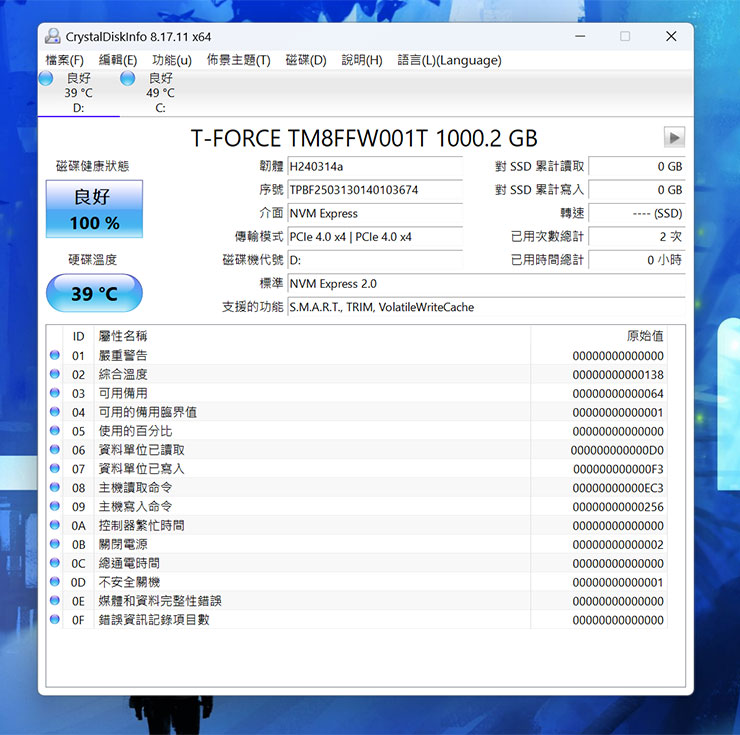Select the 02 綜合溫度 row
Screen dimensions: 740x735
[x=357, y=374]
